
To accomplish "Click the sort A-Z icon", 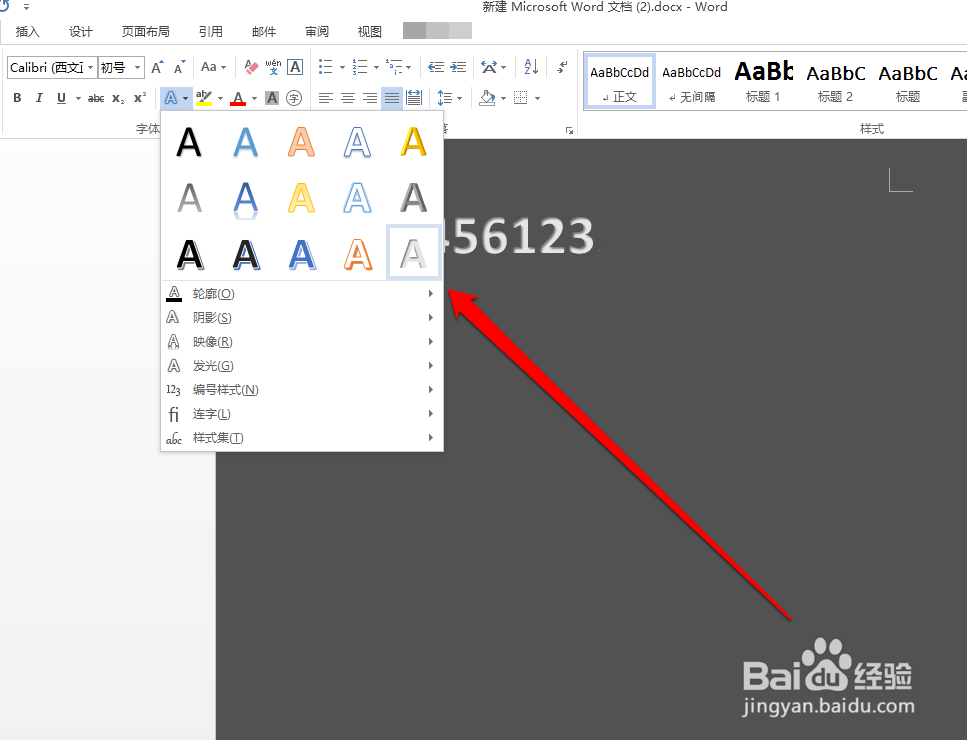I will (x=531, y=67).
